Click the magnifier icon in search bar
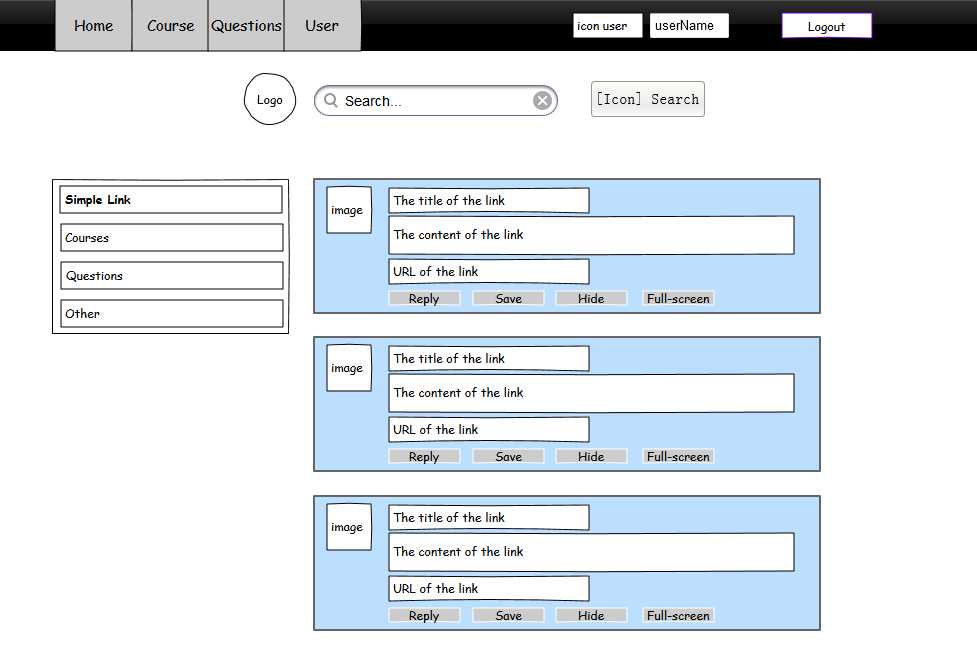977x650 pixels. click(331, 101)
